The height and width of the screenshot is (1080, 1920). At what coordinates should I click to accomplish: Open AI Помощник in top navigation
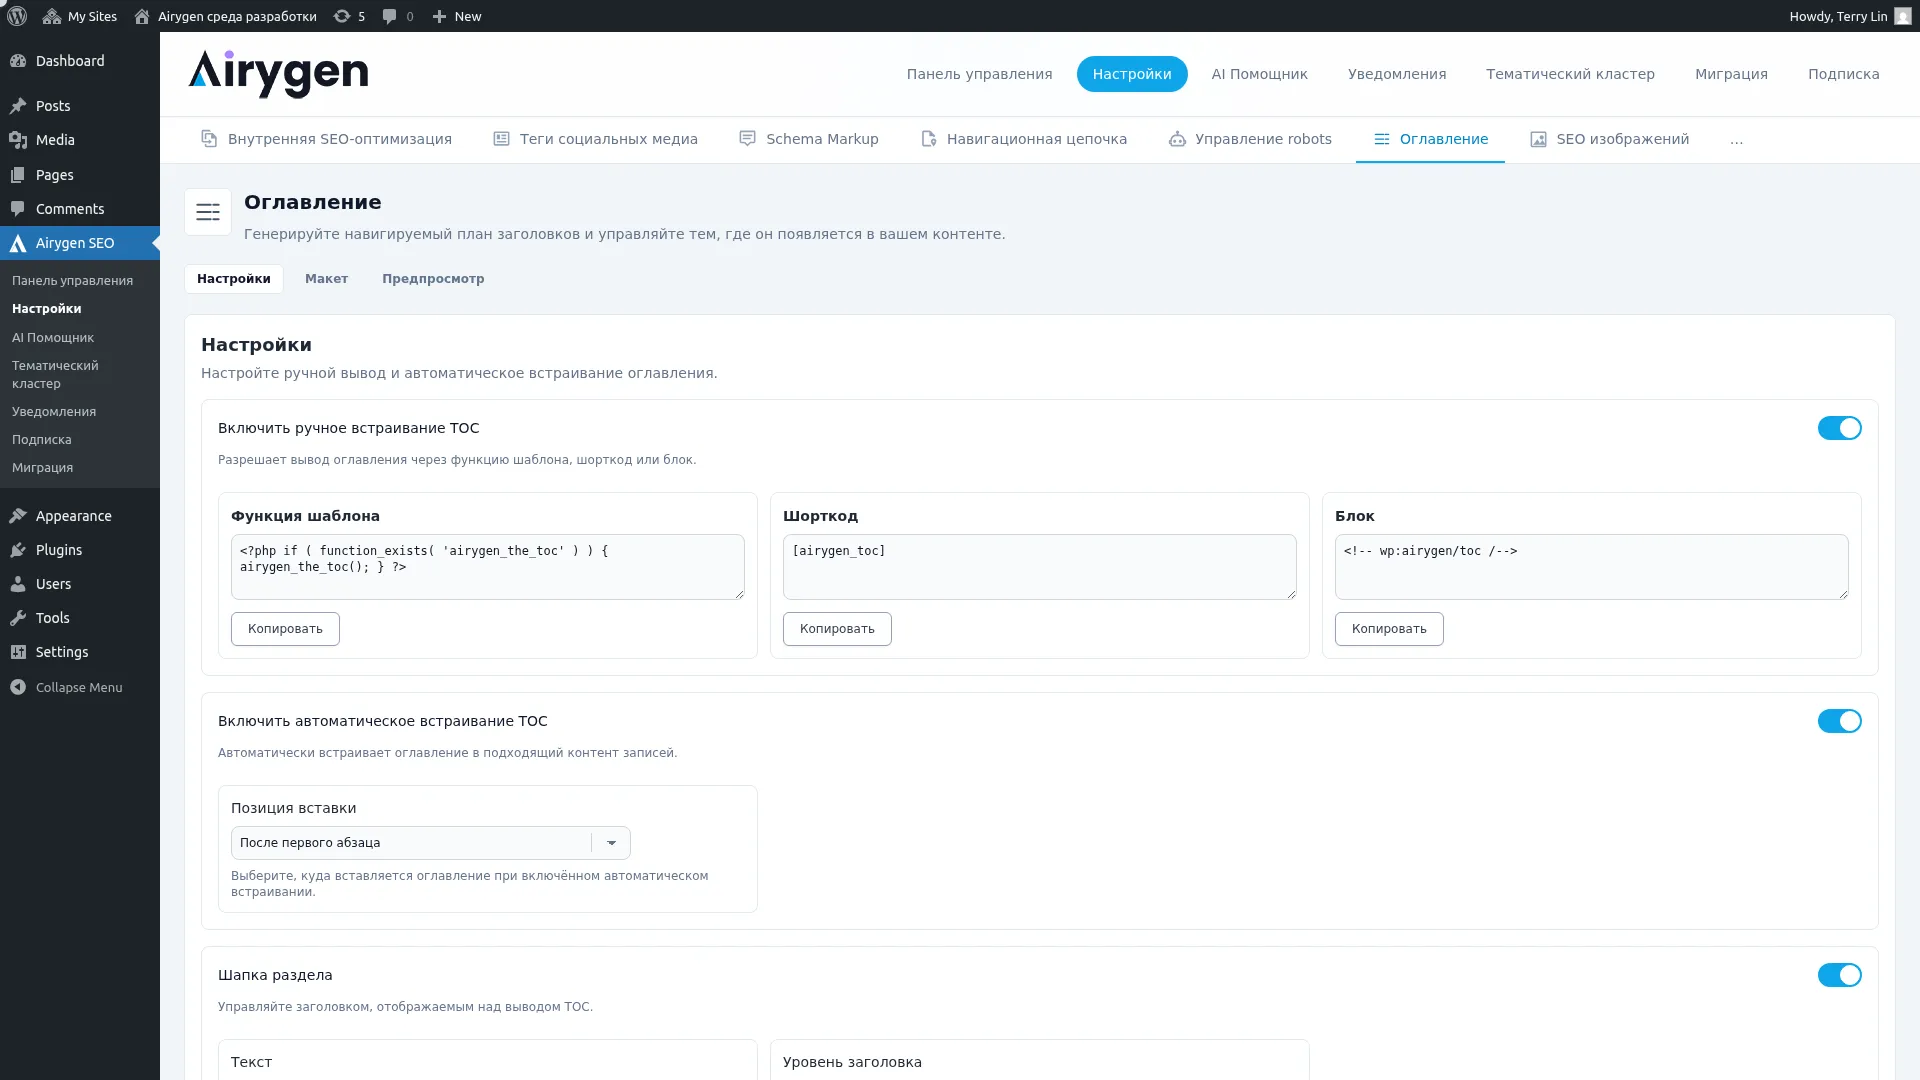1259,74
